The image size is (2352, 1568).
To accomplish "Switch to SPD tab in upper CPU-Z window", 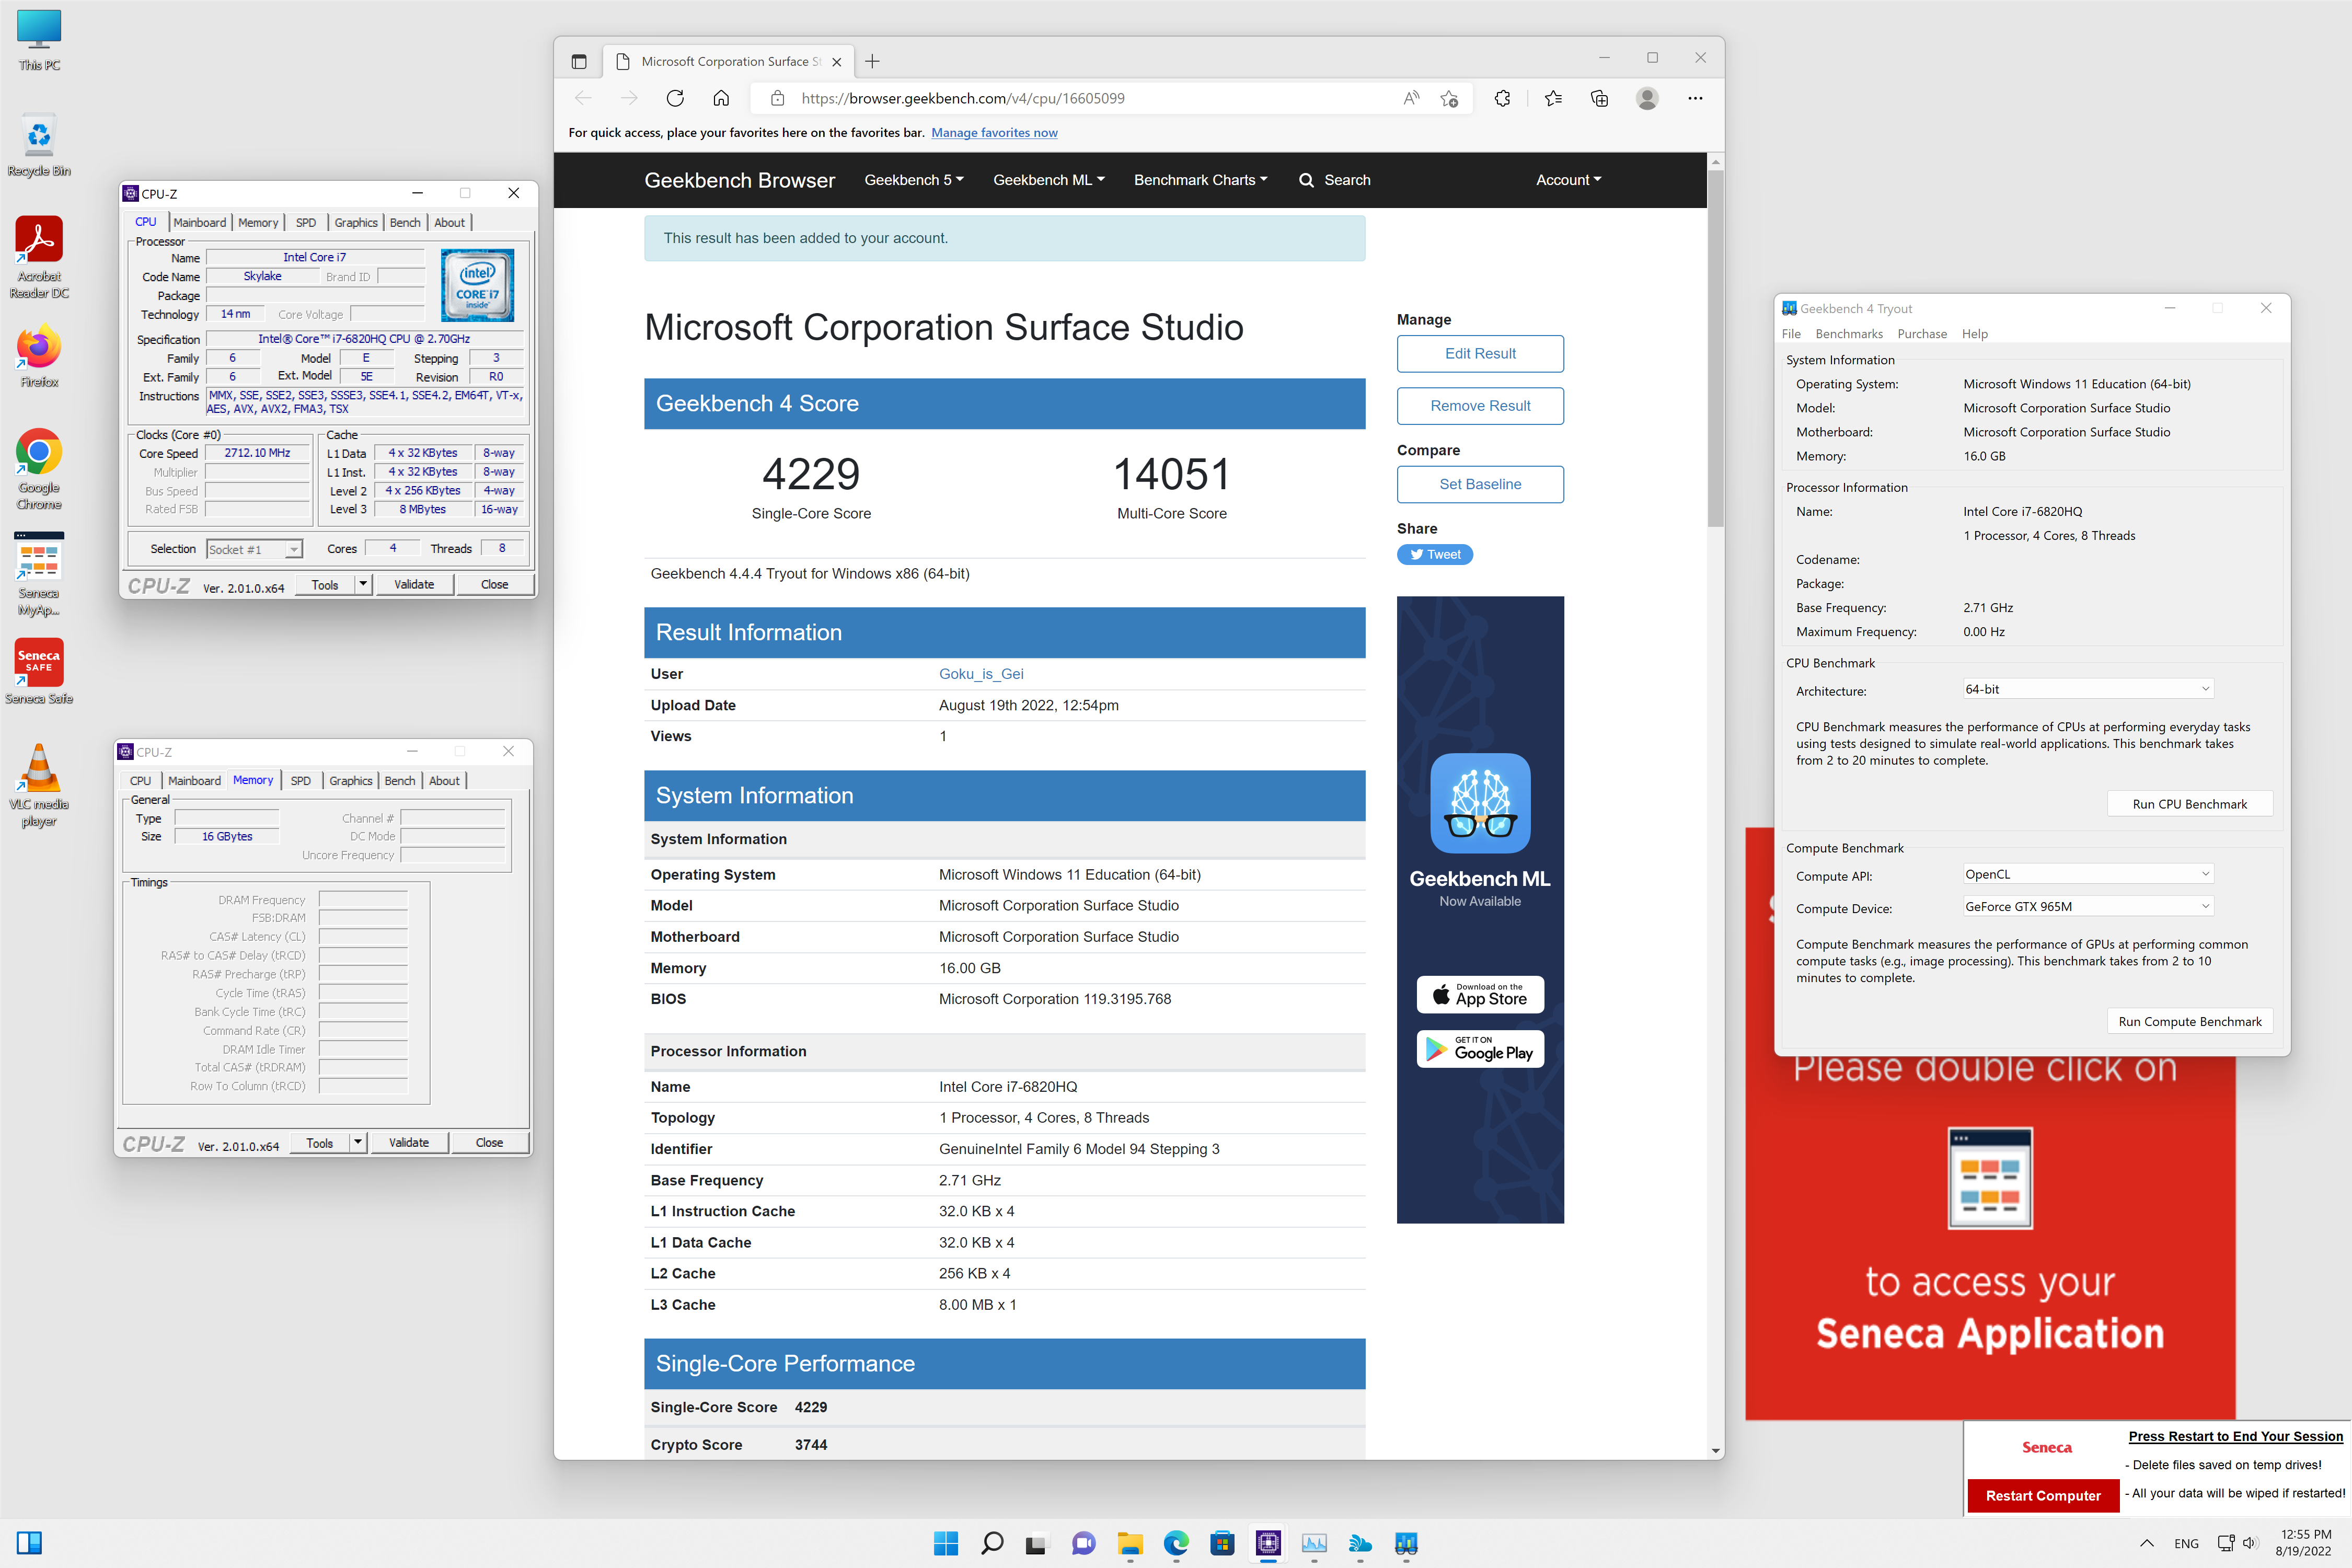I will point(306,222).
